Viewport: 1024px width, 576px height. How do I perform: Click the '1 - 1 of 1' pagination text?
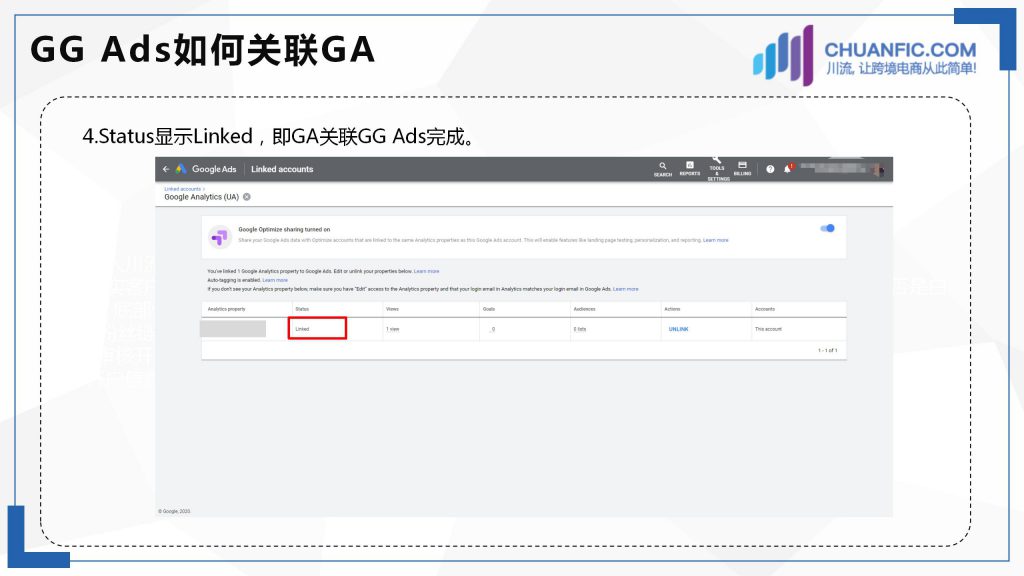[x=827, y=351]
